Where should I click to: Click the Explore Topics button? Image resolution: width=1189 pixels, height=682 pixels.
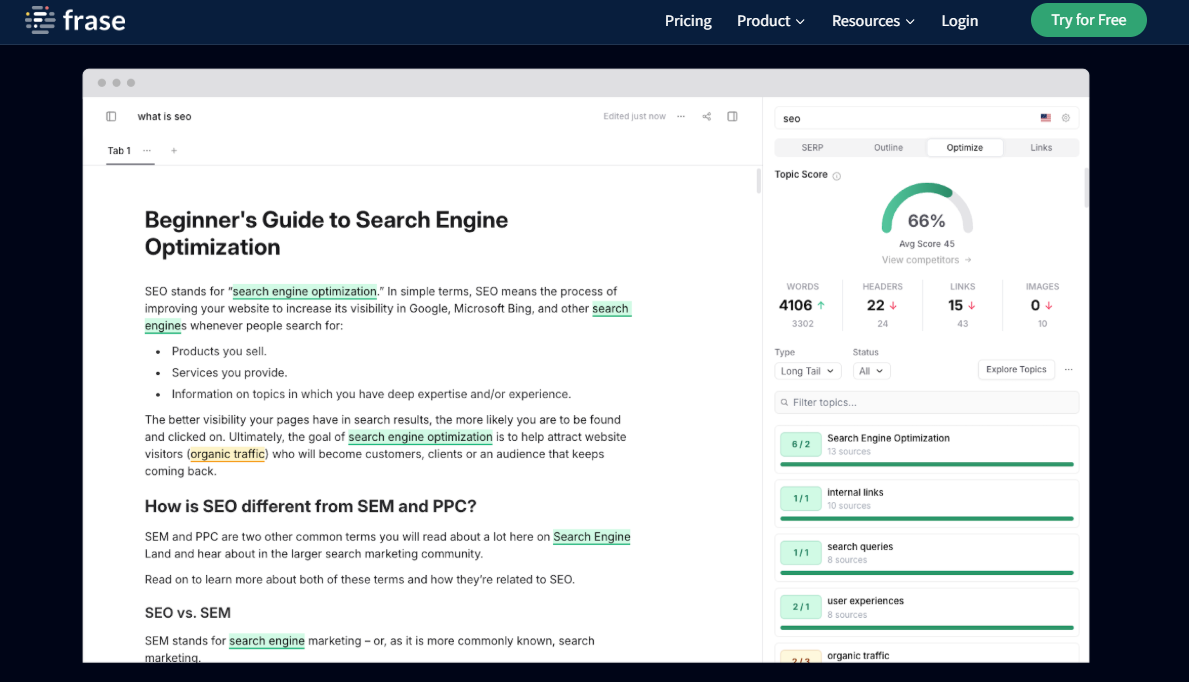pos(1016,369)
